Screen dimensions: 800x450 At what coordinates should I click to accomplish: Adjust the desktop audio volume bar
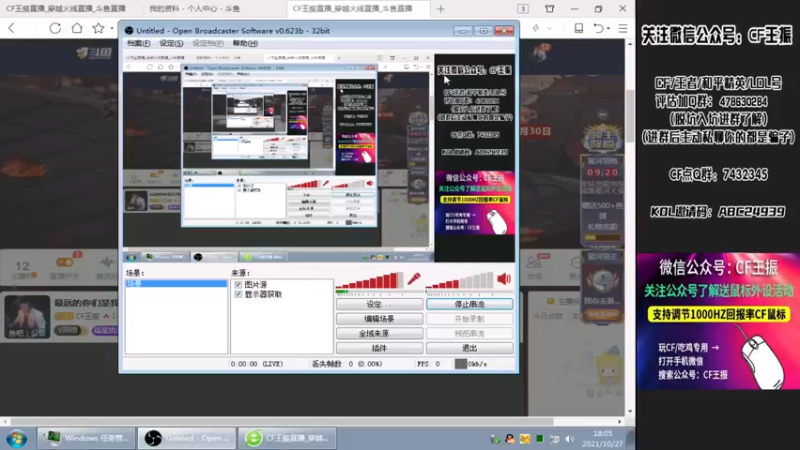[x=460, y=281]
